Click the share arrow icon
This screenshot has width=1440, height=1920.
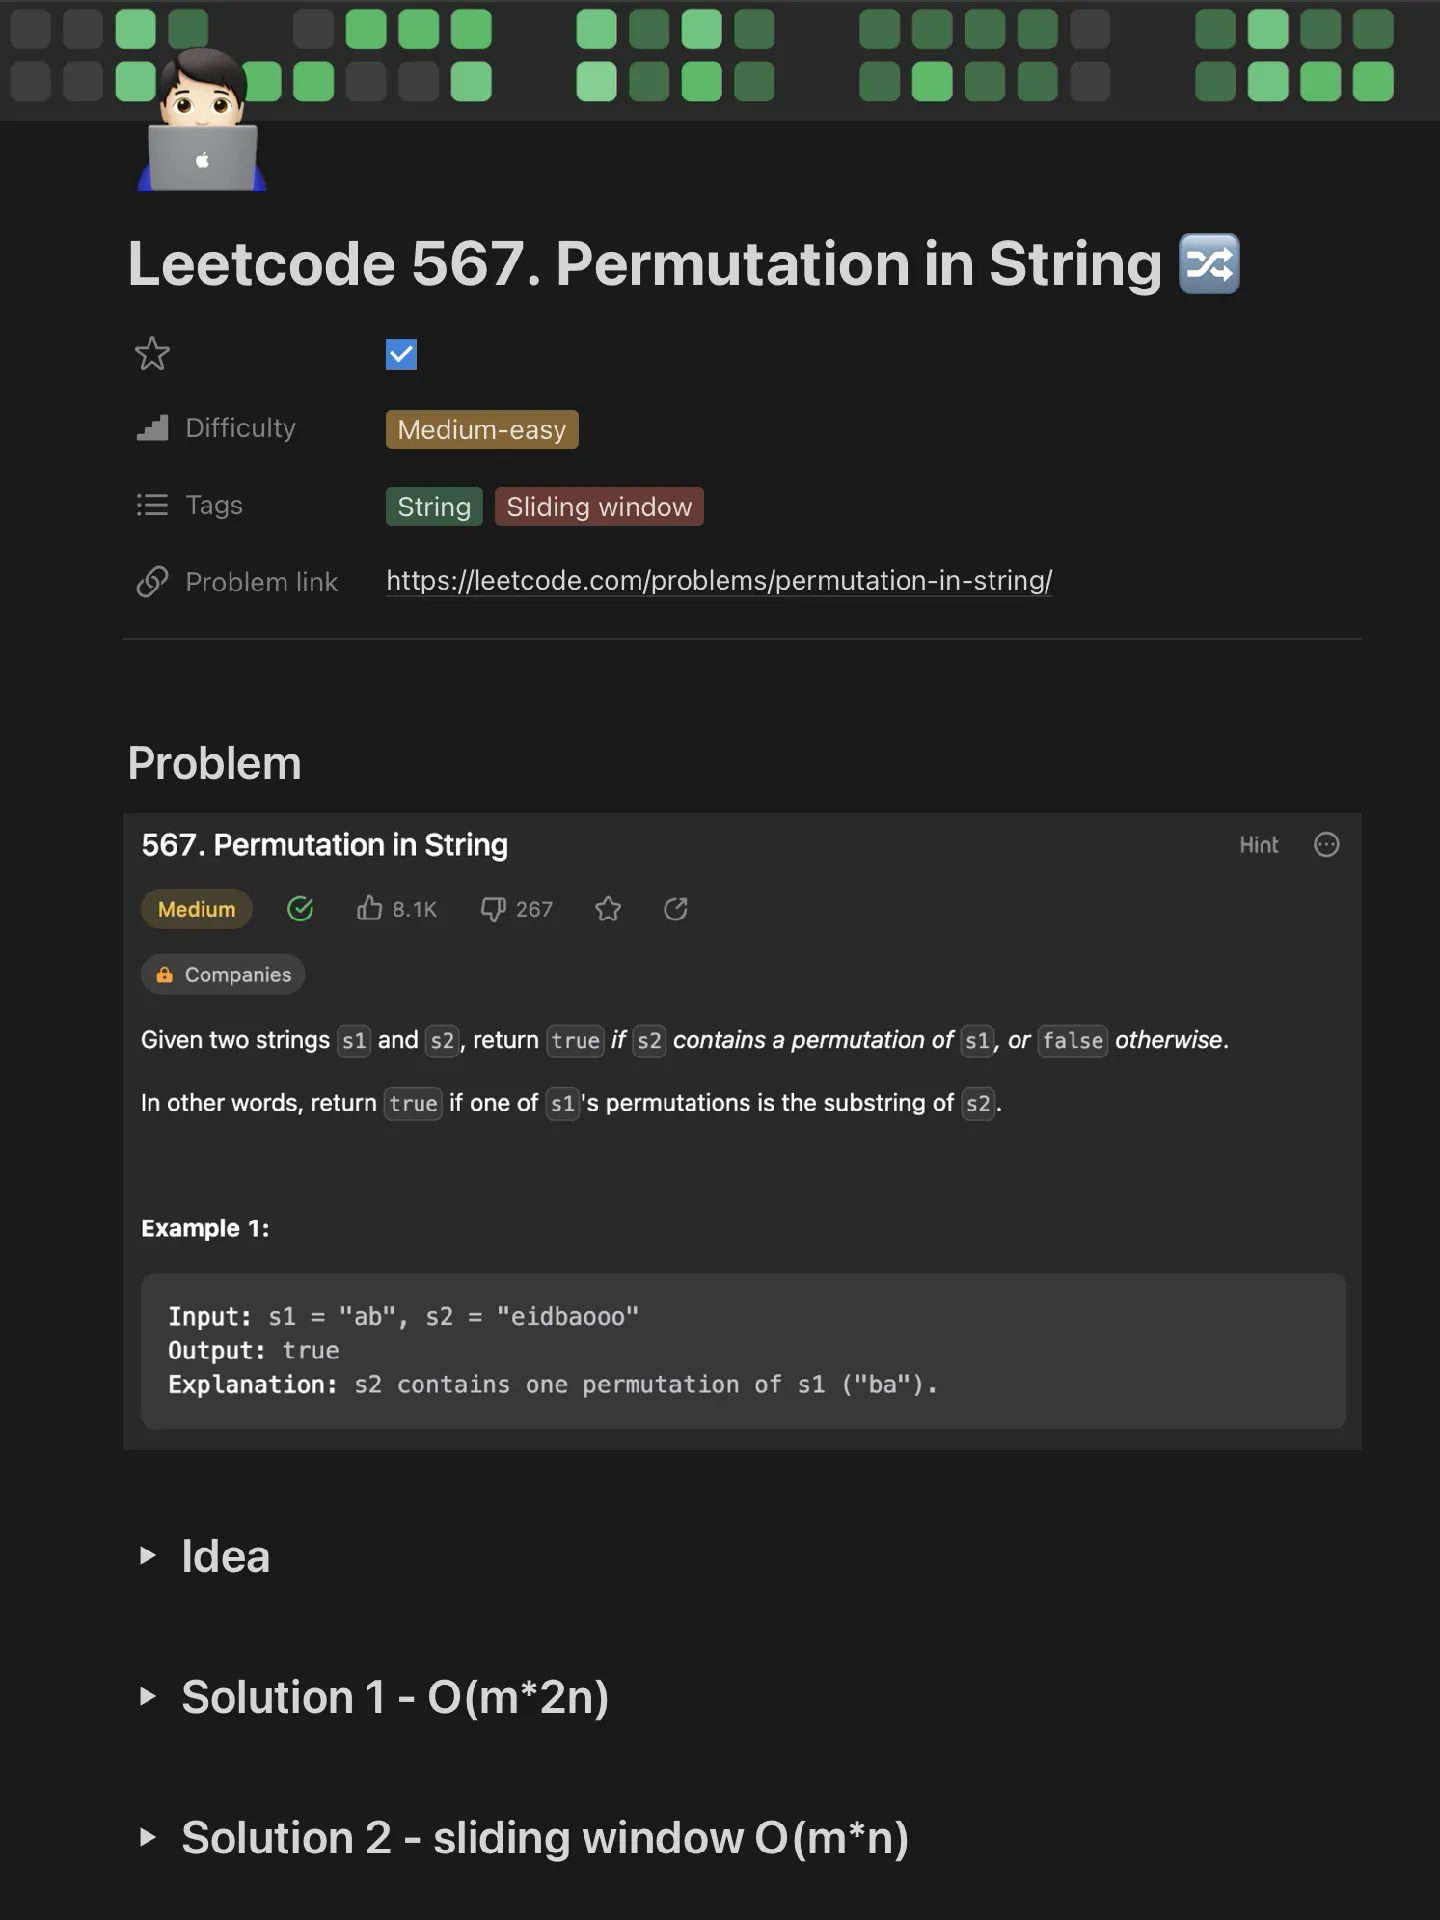[x=676, y=909]
